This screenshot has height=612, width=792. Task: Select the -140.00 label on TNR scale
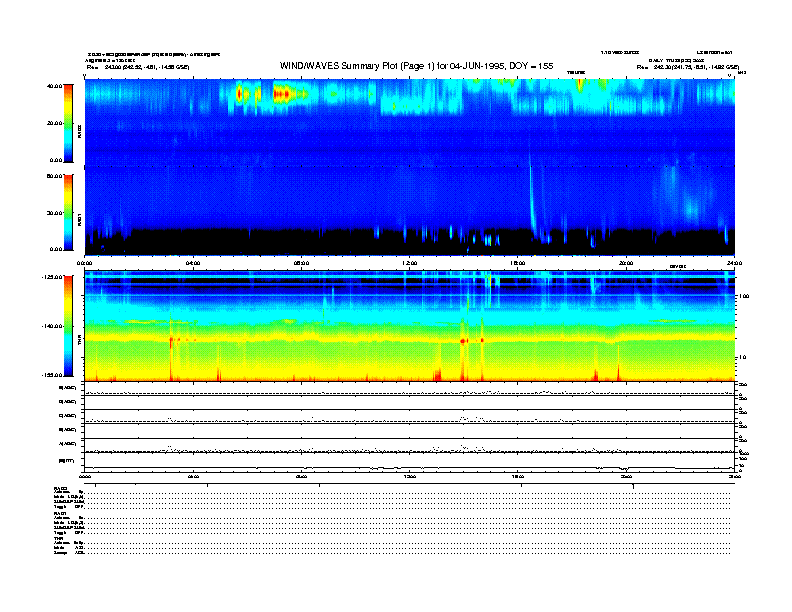point(53,326)
